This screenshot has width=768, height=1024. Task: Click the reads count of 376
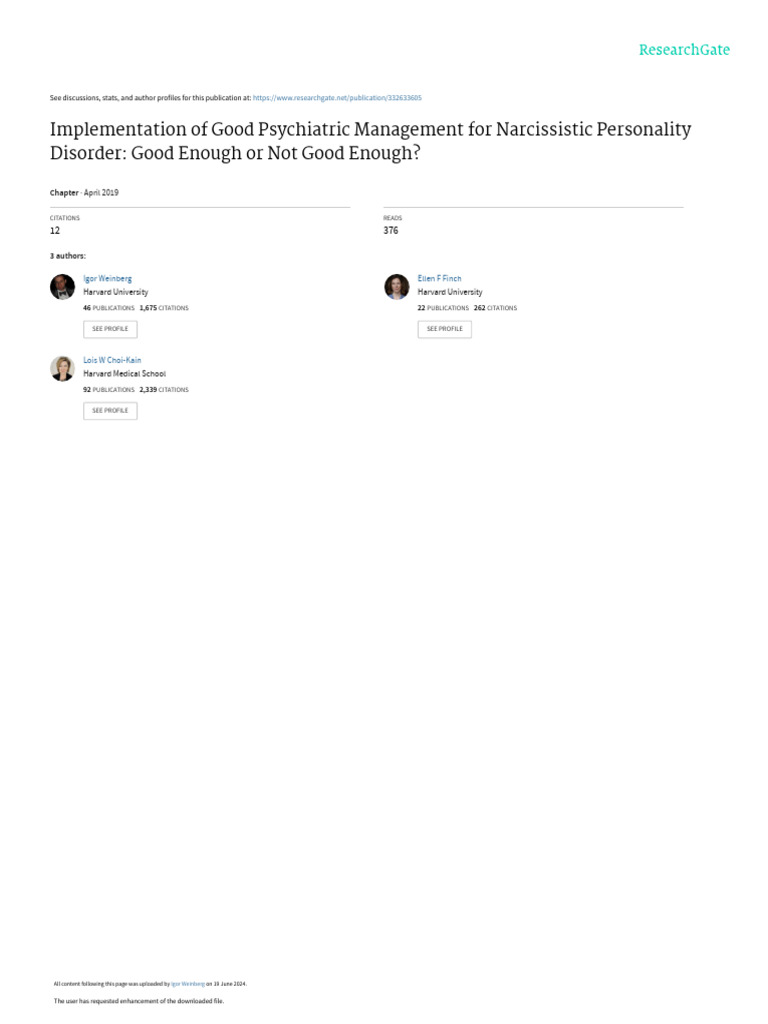point(391,231)
